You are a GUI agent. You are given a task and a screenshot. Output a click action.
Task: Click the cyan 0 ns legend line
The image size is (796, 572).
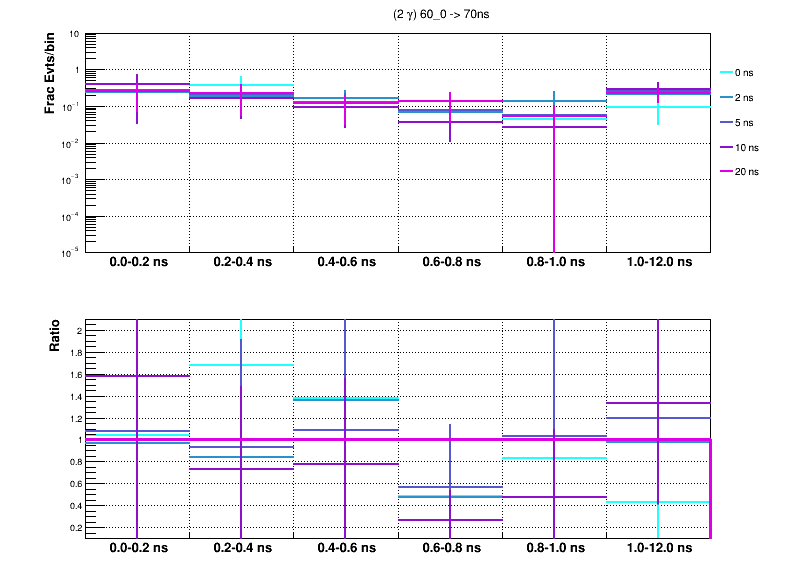pos(728,73)
